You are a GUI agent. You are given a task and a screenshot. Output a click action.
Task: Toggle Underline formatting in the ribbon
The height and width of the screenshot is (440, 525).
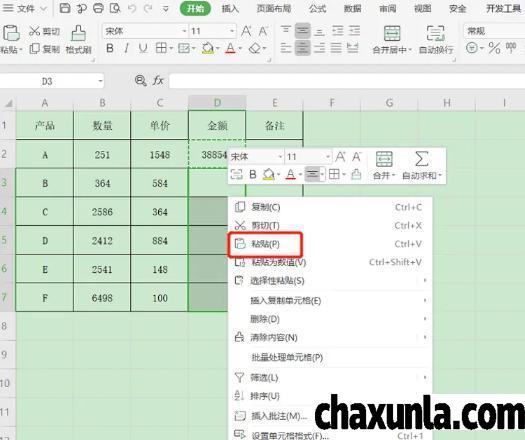click(x=143, y=49)
